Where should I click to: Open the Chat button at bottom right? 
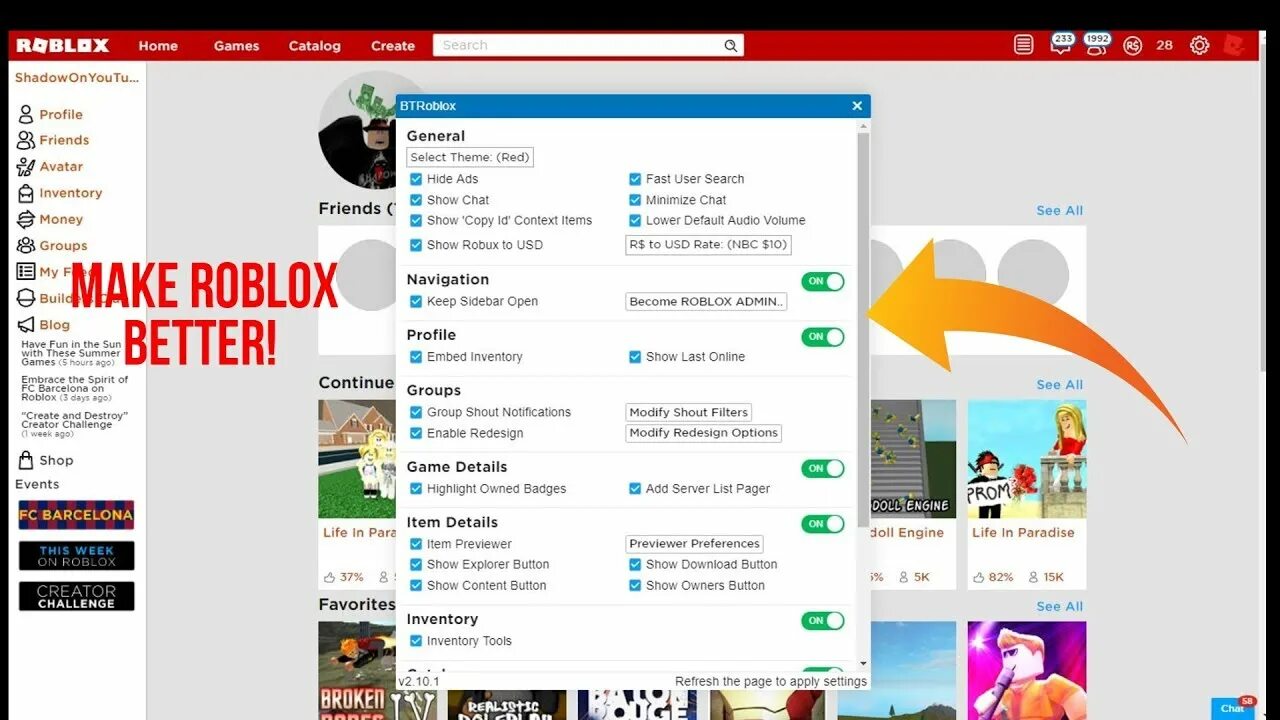pos(1234,707)
